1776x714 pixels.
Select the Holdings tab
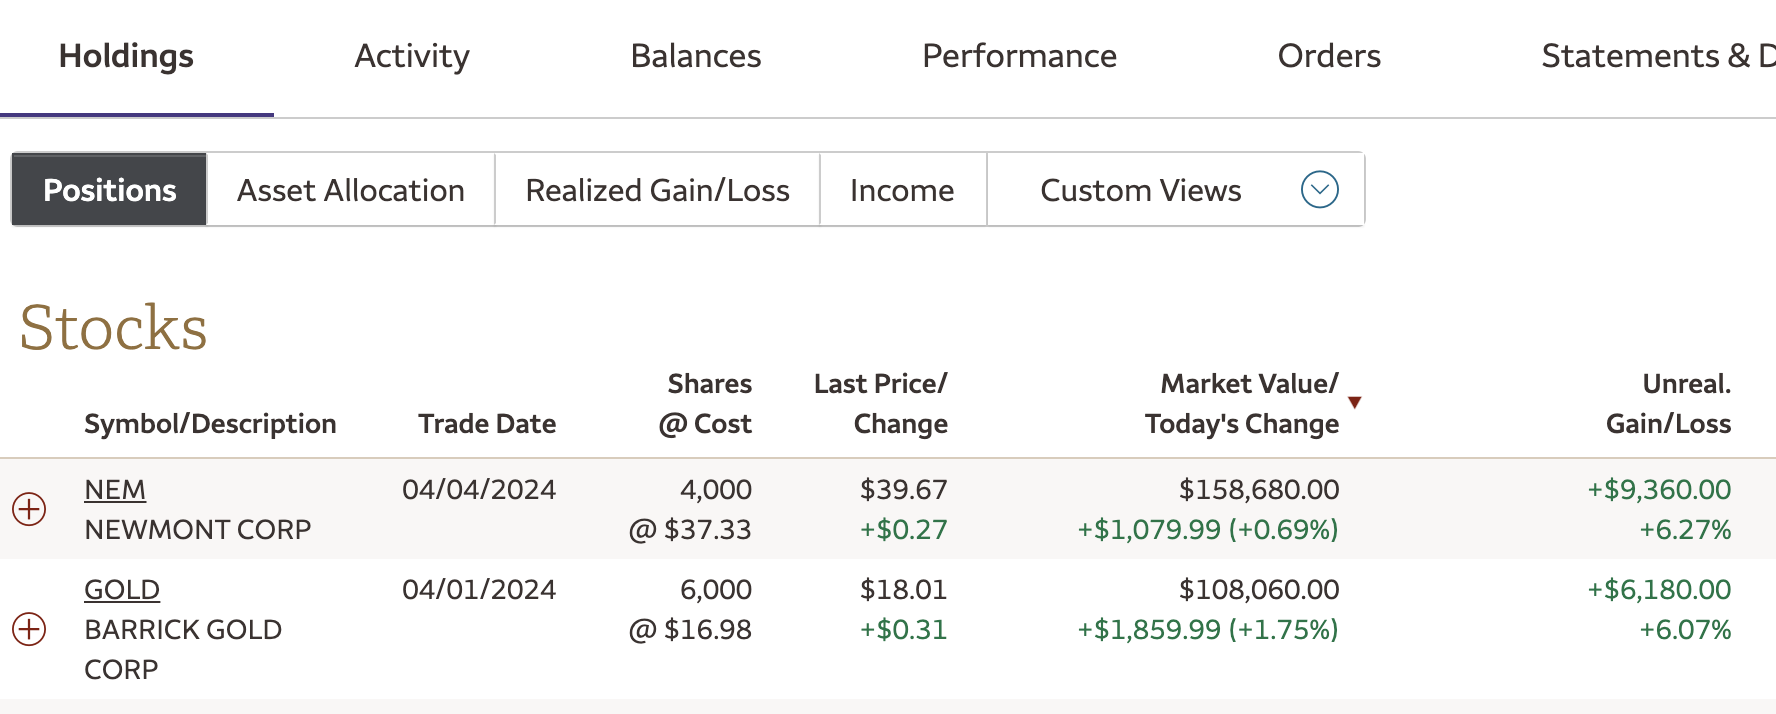coord(126,56)
